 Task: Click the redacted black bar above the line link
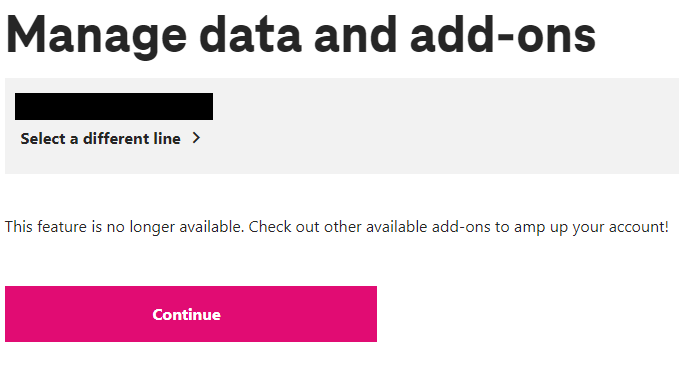click(x=114, y=106)
